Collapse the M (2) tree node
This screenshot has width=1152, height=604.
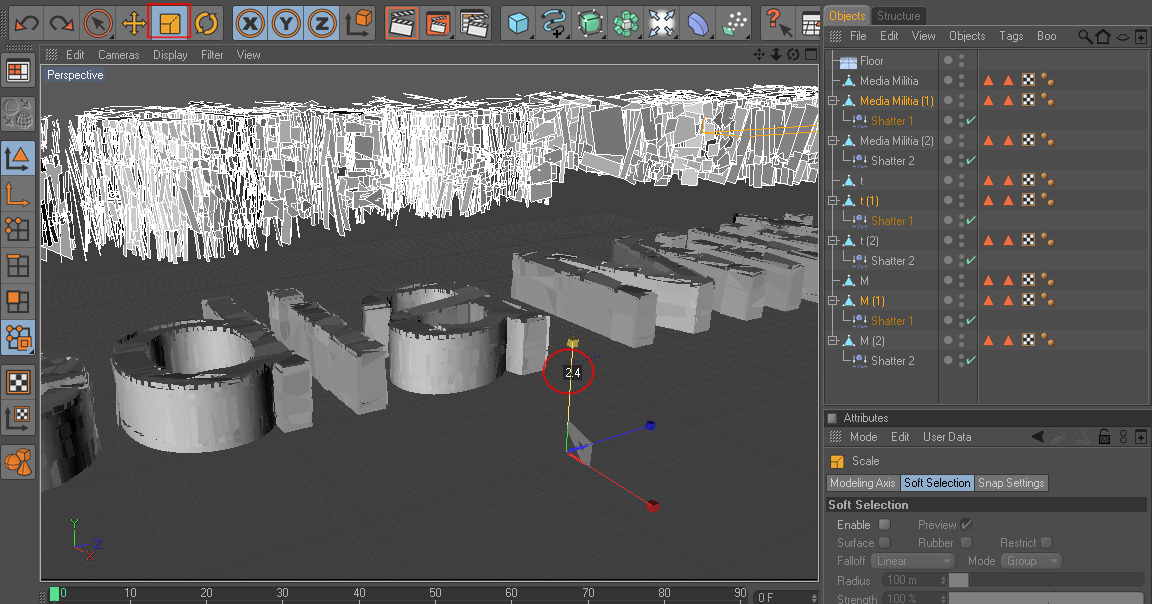[833, 341]
